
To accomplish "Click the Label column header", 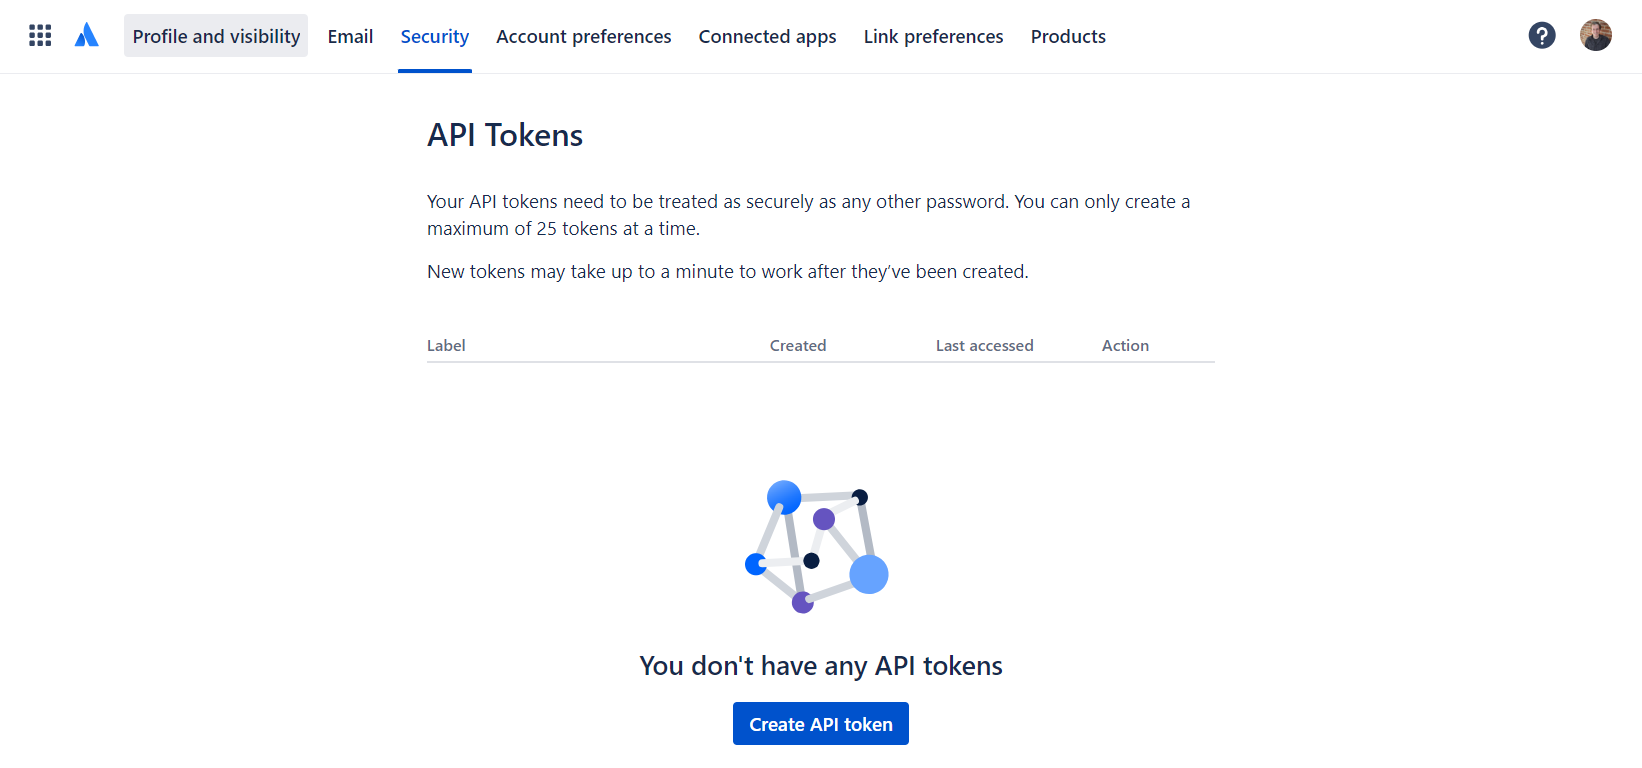I will [446, 345].
